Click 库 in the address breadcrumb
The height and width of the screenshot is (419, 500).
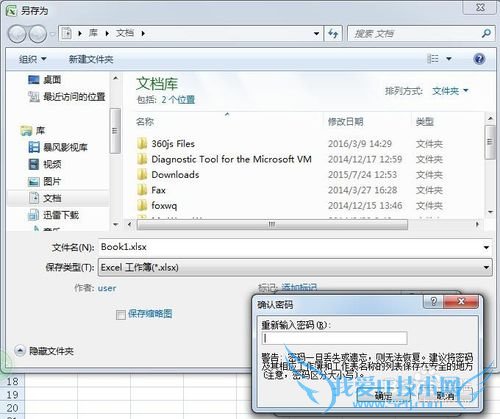93,33
